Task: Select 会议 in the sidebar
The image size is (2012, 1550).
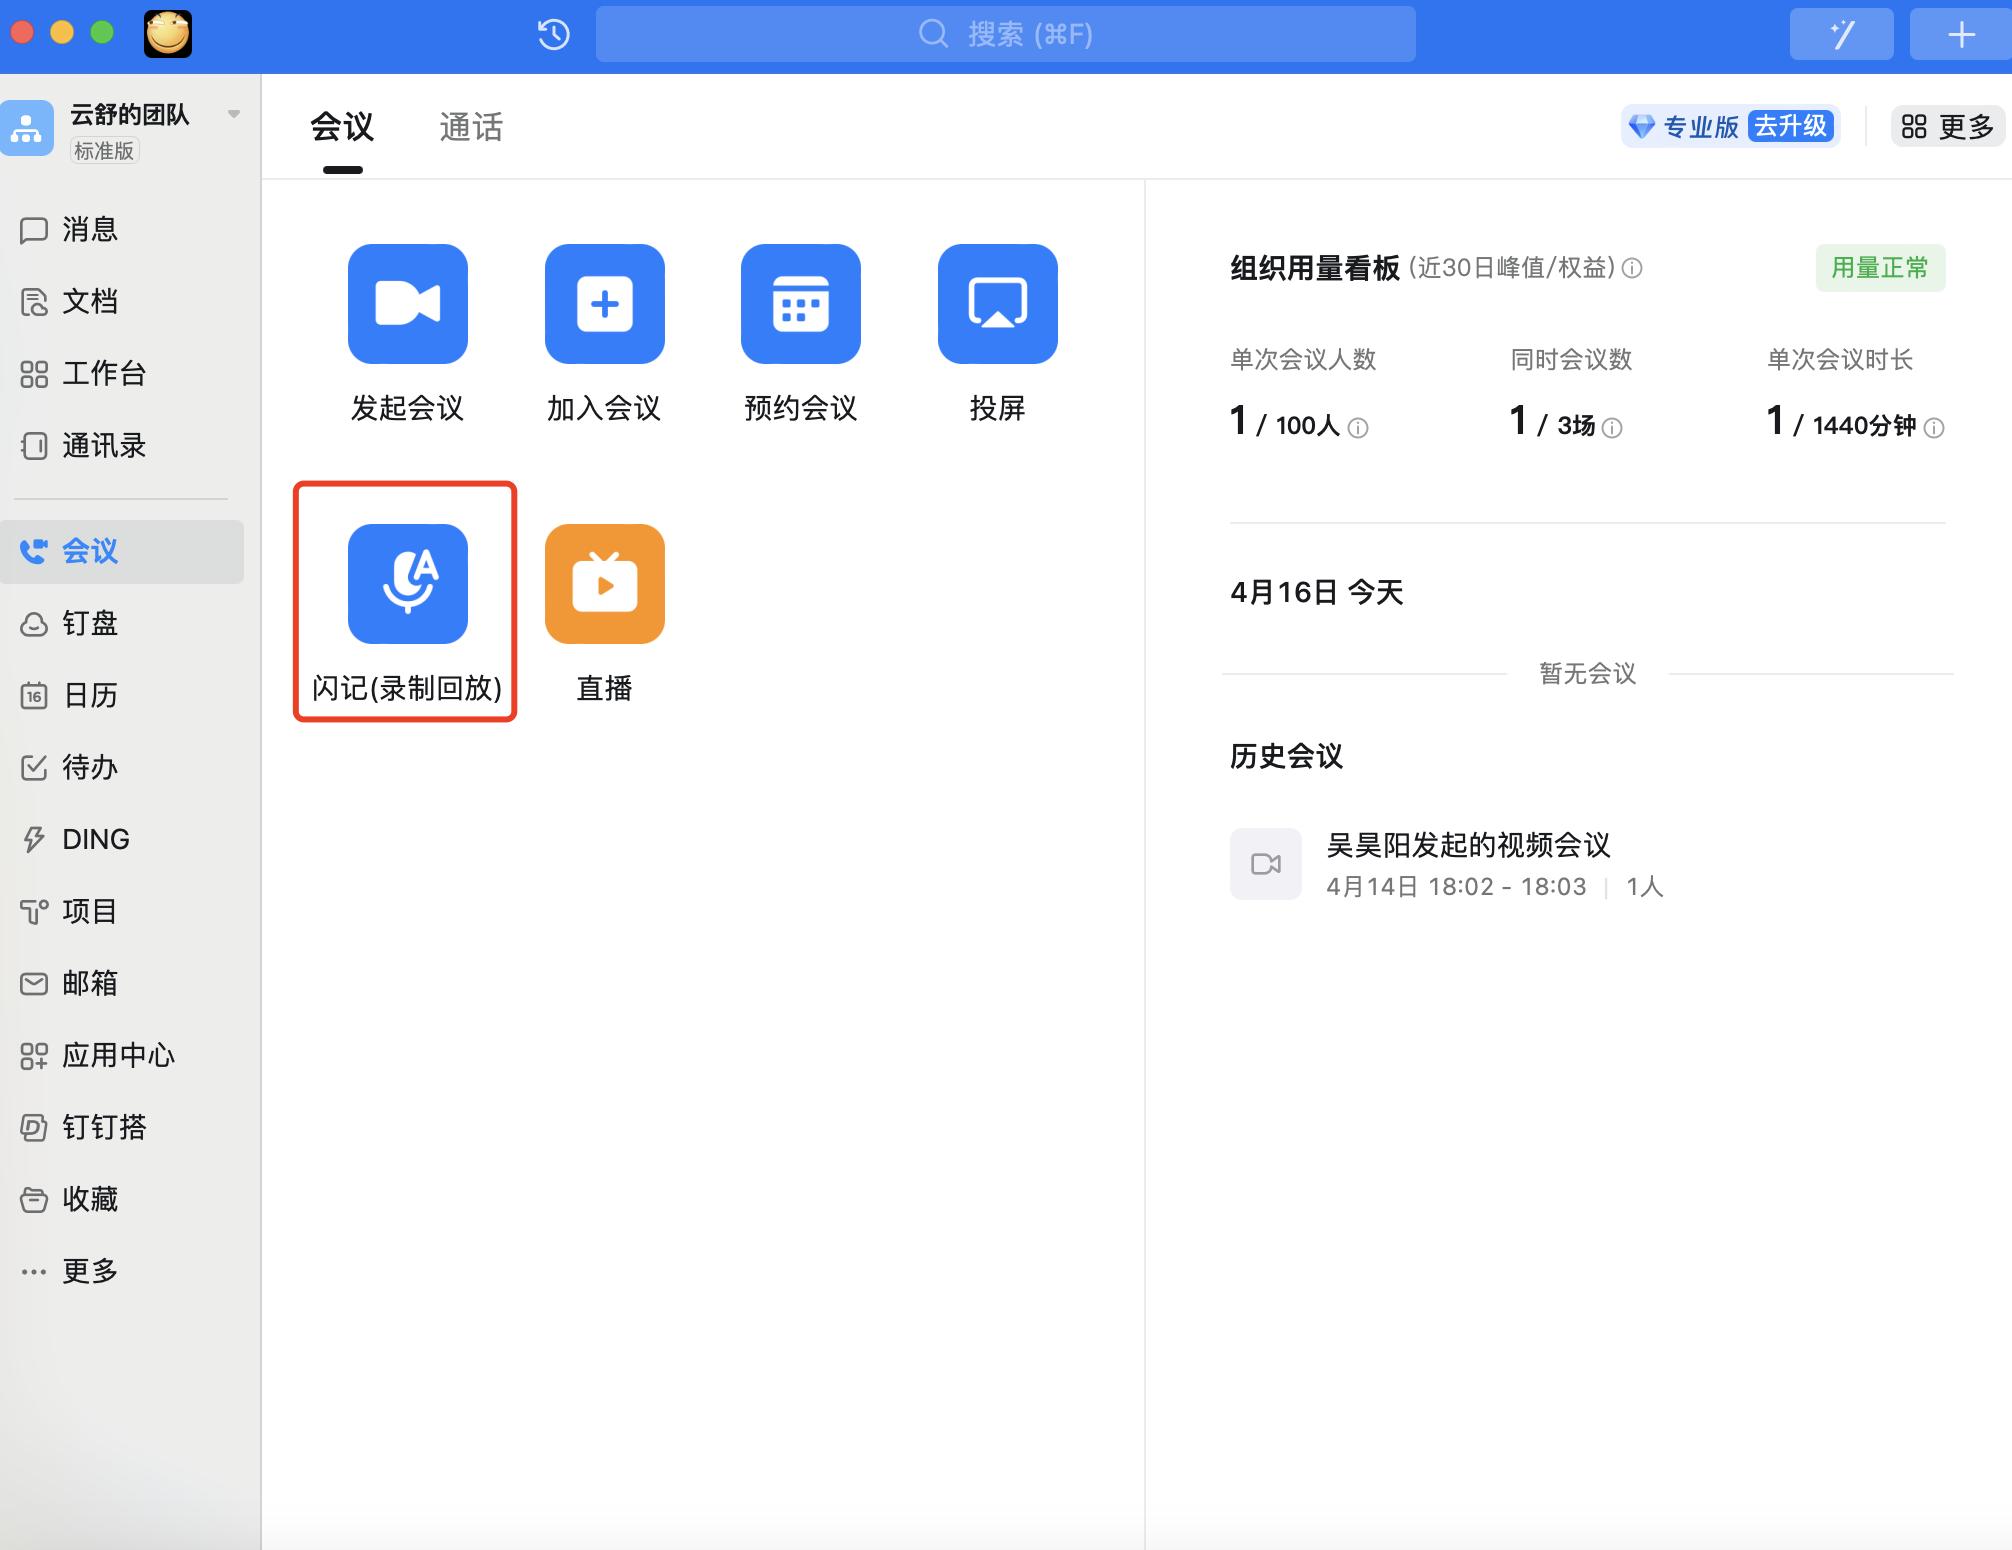Action: [122, 552]
